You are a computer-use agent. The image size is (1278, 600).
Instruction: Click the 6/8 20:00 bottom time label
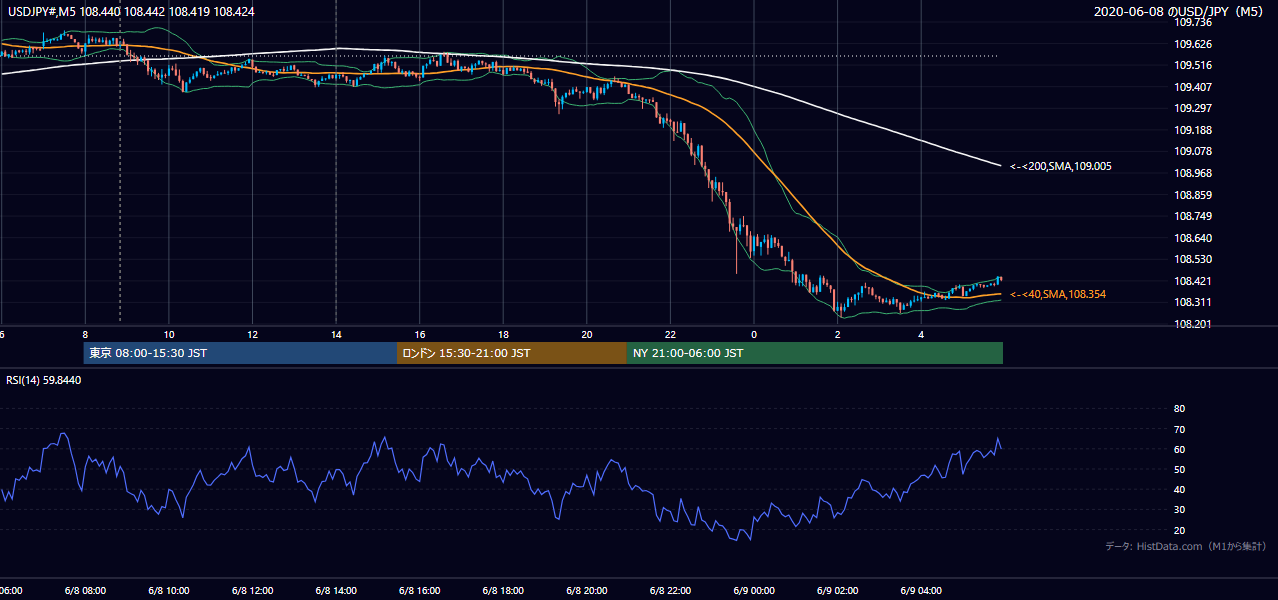(587, 590)
